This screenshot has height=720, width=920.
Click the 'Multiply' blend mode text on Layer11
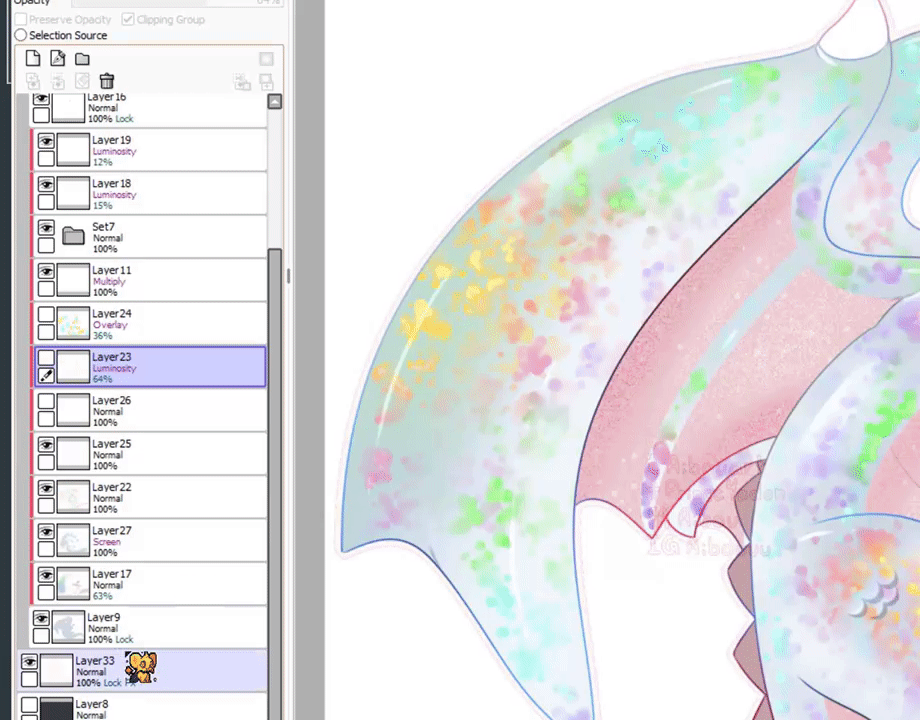[109, 281]
